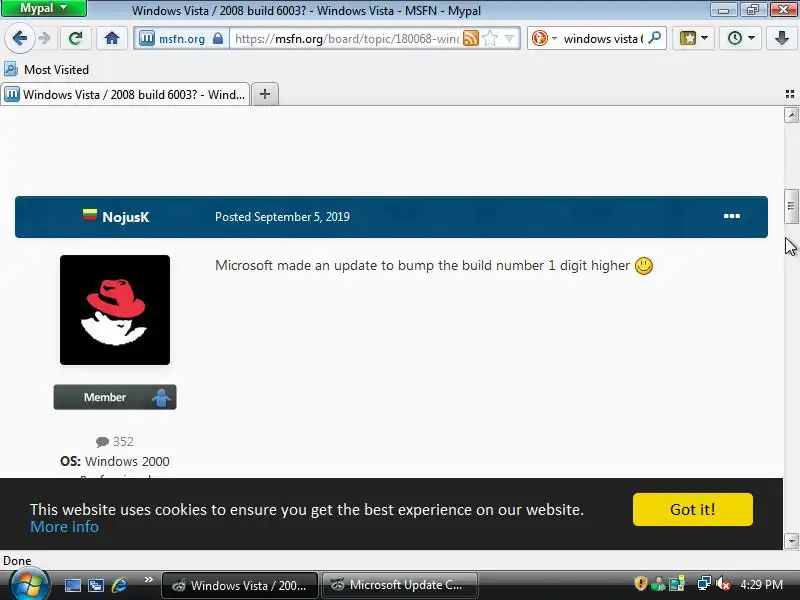Open the home page
Screen dimensions: 800x600
point(112,38)
